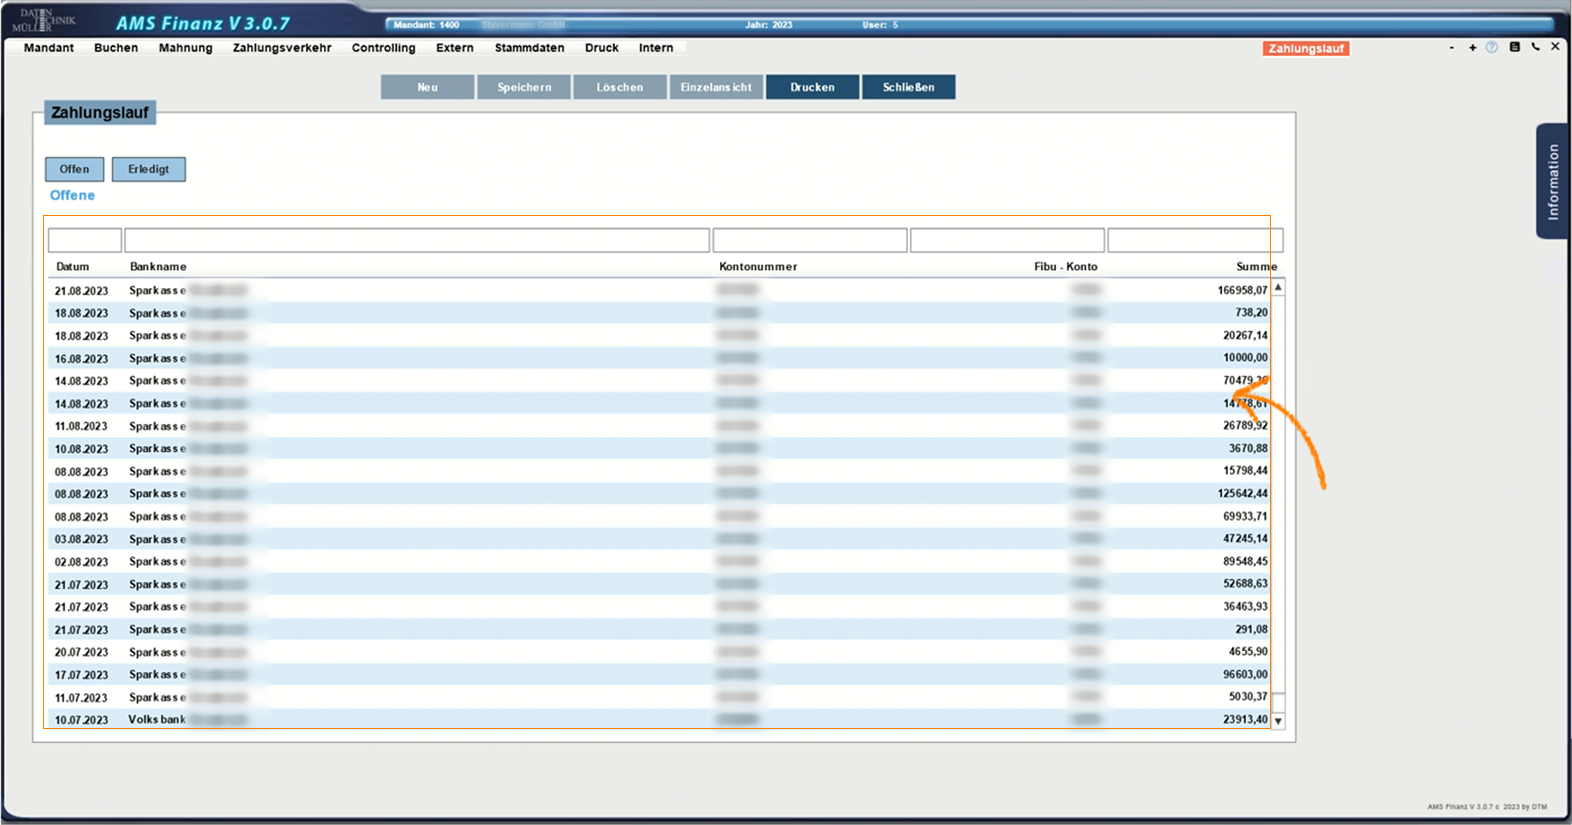1572x825 pixels.
Task: Click the Schließen button
Action: [x=908, y=87]
